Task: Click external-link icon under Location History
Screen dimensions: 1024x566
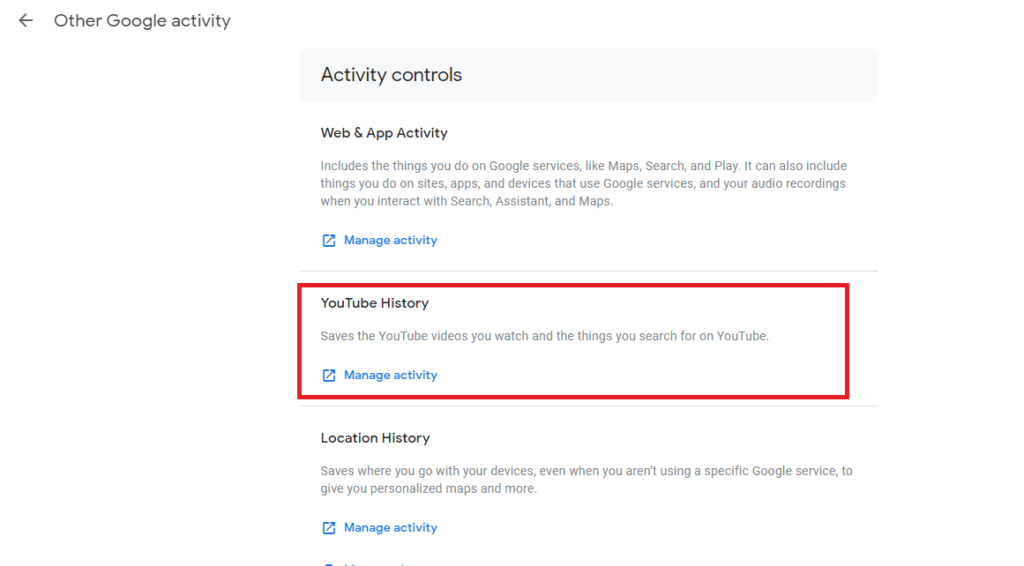Action: 328,527
